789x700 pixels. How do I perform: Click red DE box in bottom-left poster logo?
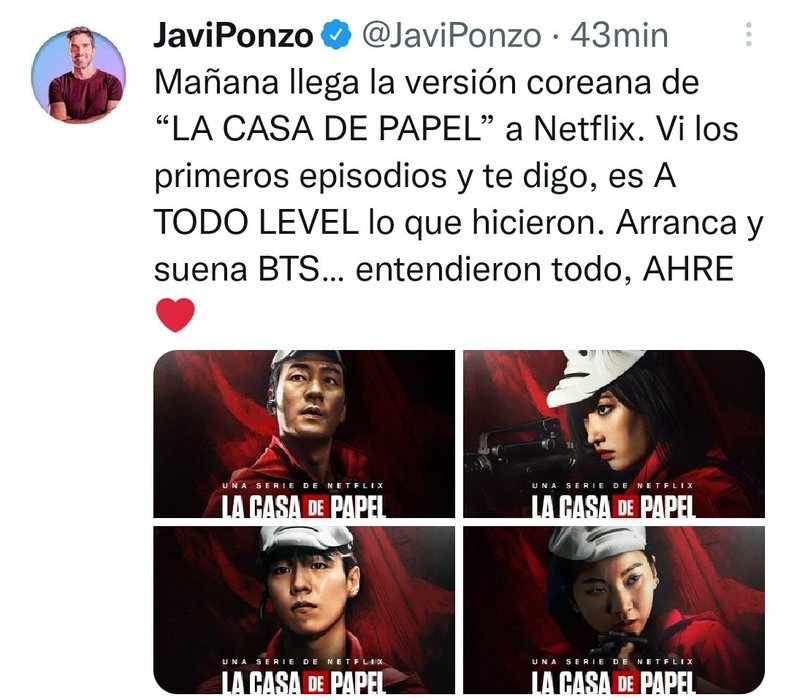[x=315, y=684]
